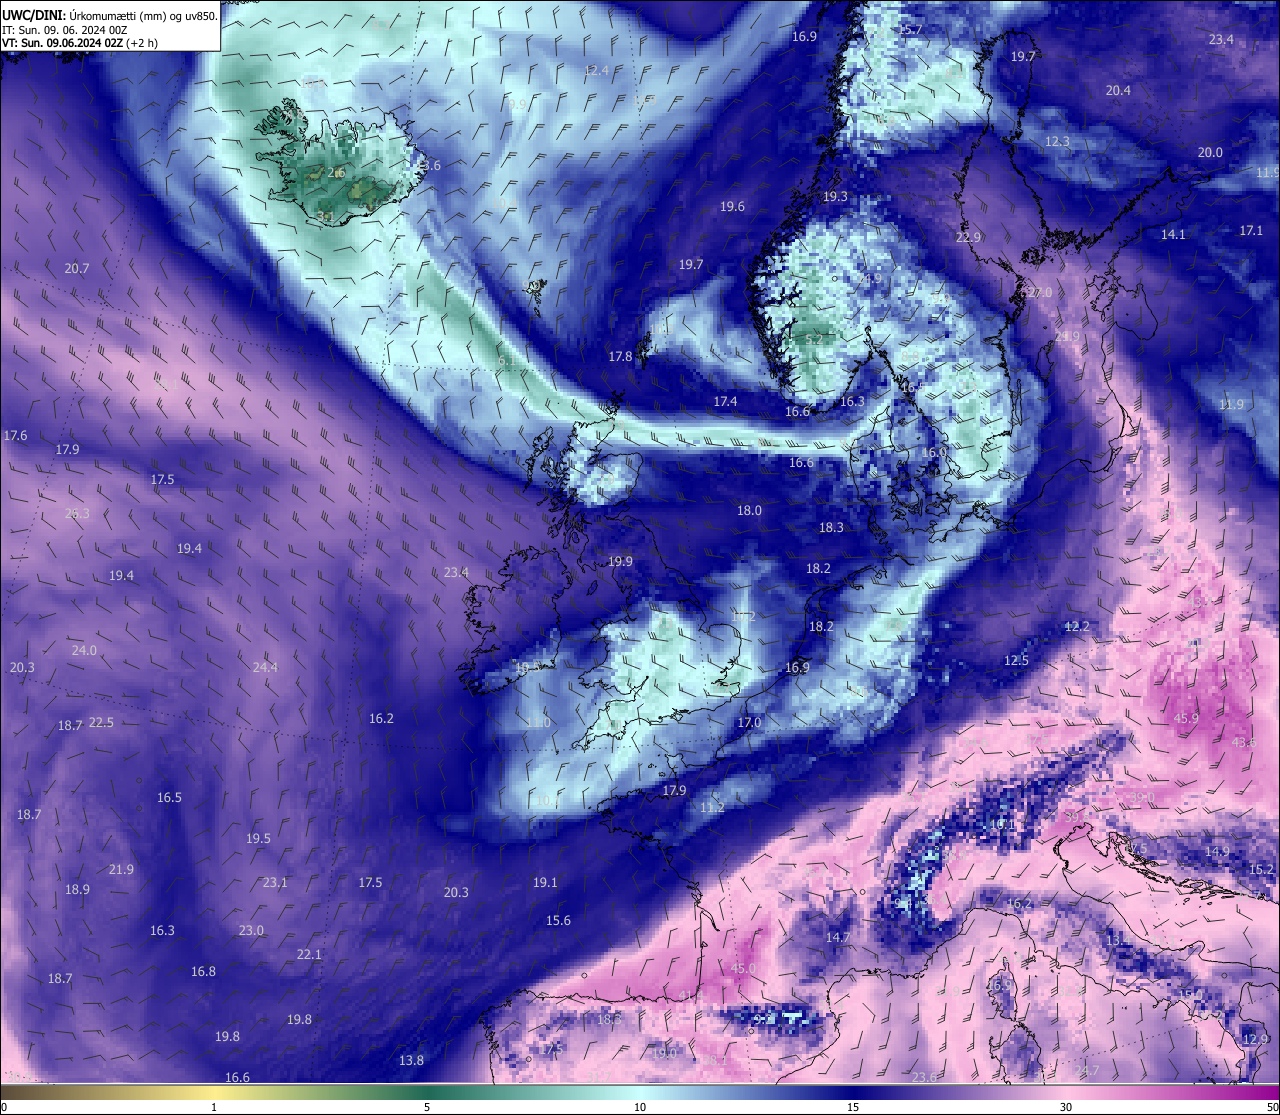
Task: Click the map value '22.1'
Action: click(309, 954)
